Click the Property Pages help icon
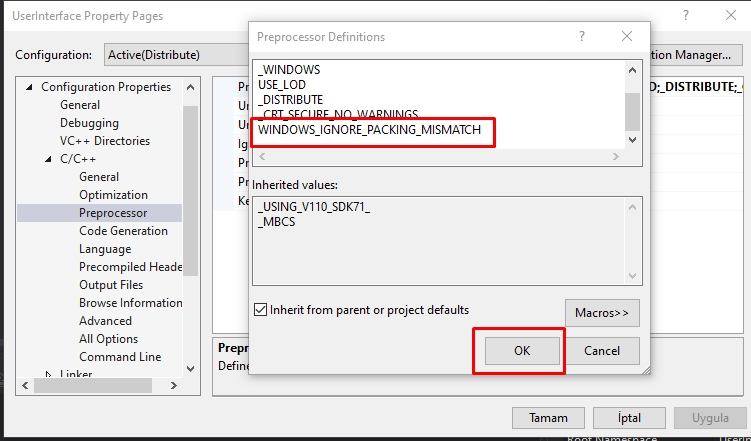 686,16
